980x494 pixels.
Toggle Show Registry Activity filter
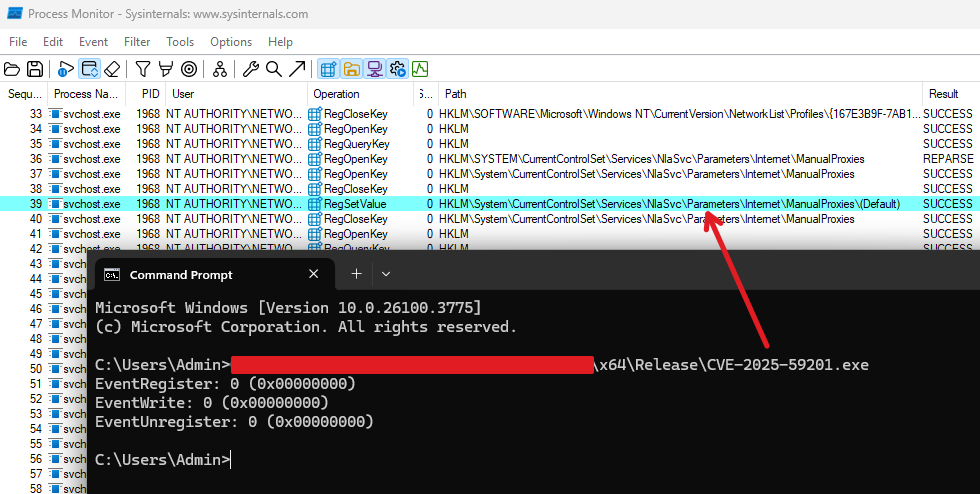[x=327, y=69]
